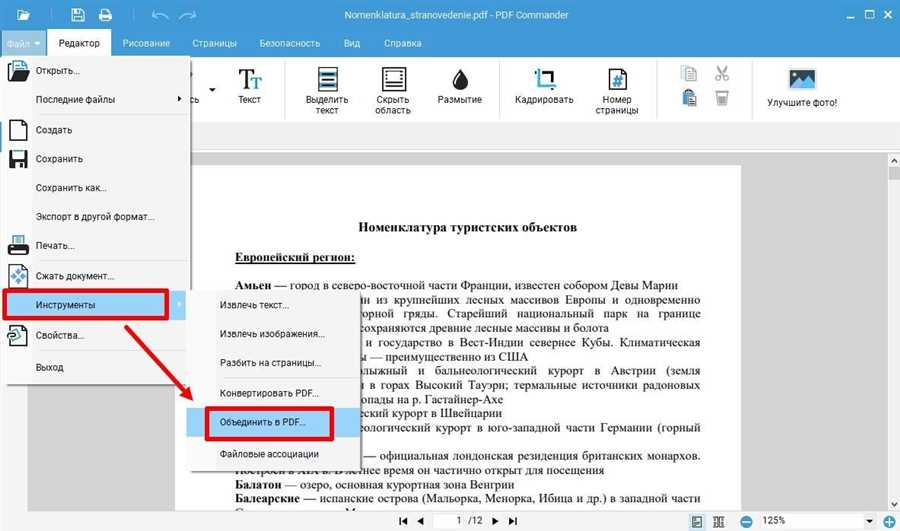Switch to the Справка tab
This screenshot has height=531, width=900.
(x=402, y=43)
